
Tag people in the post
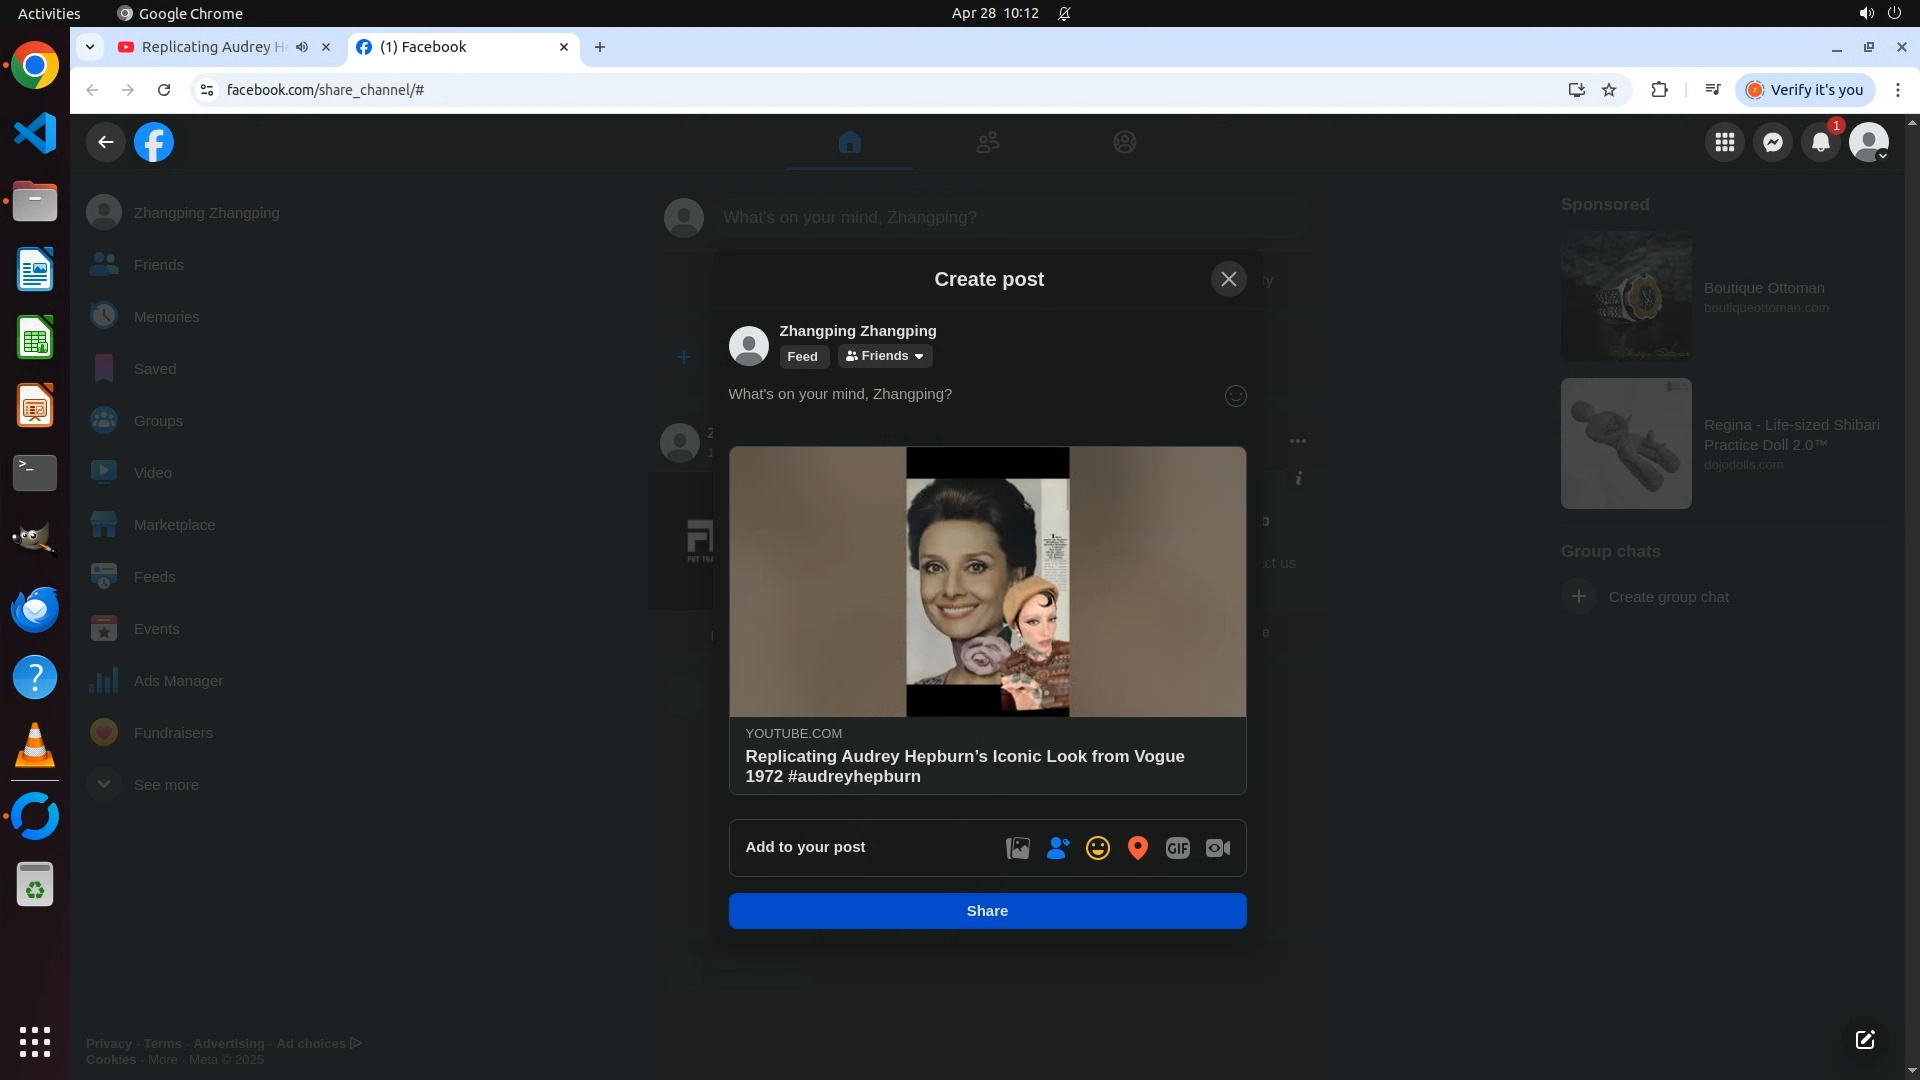click(1057, 848)
